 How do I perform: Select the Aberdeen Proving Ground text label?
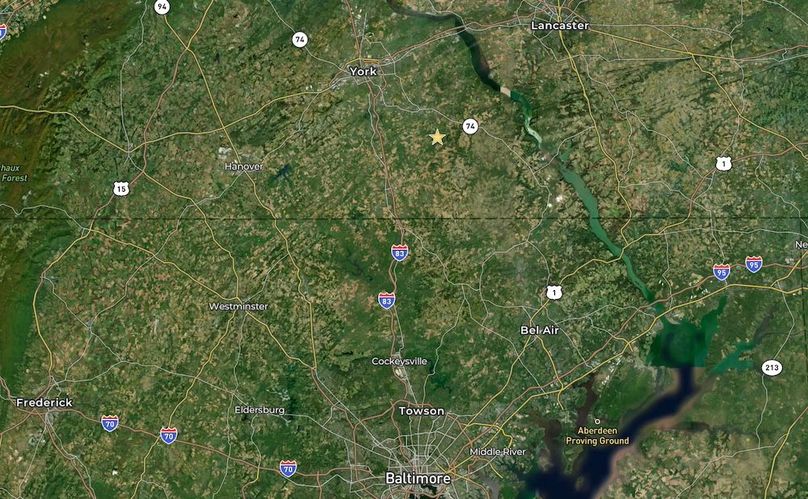[x=598, y=436]
